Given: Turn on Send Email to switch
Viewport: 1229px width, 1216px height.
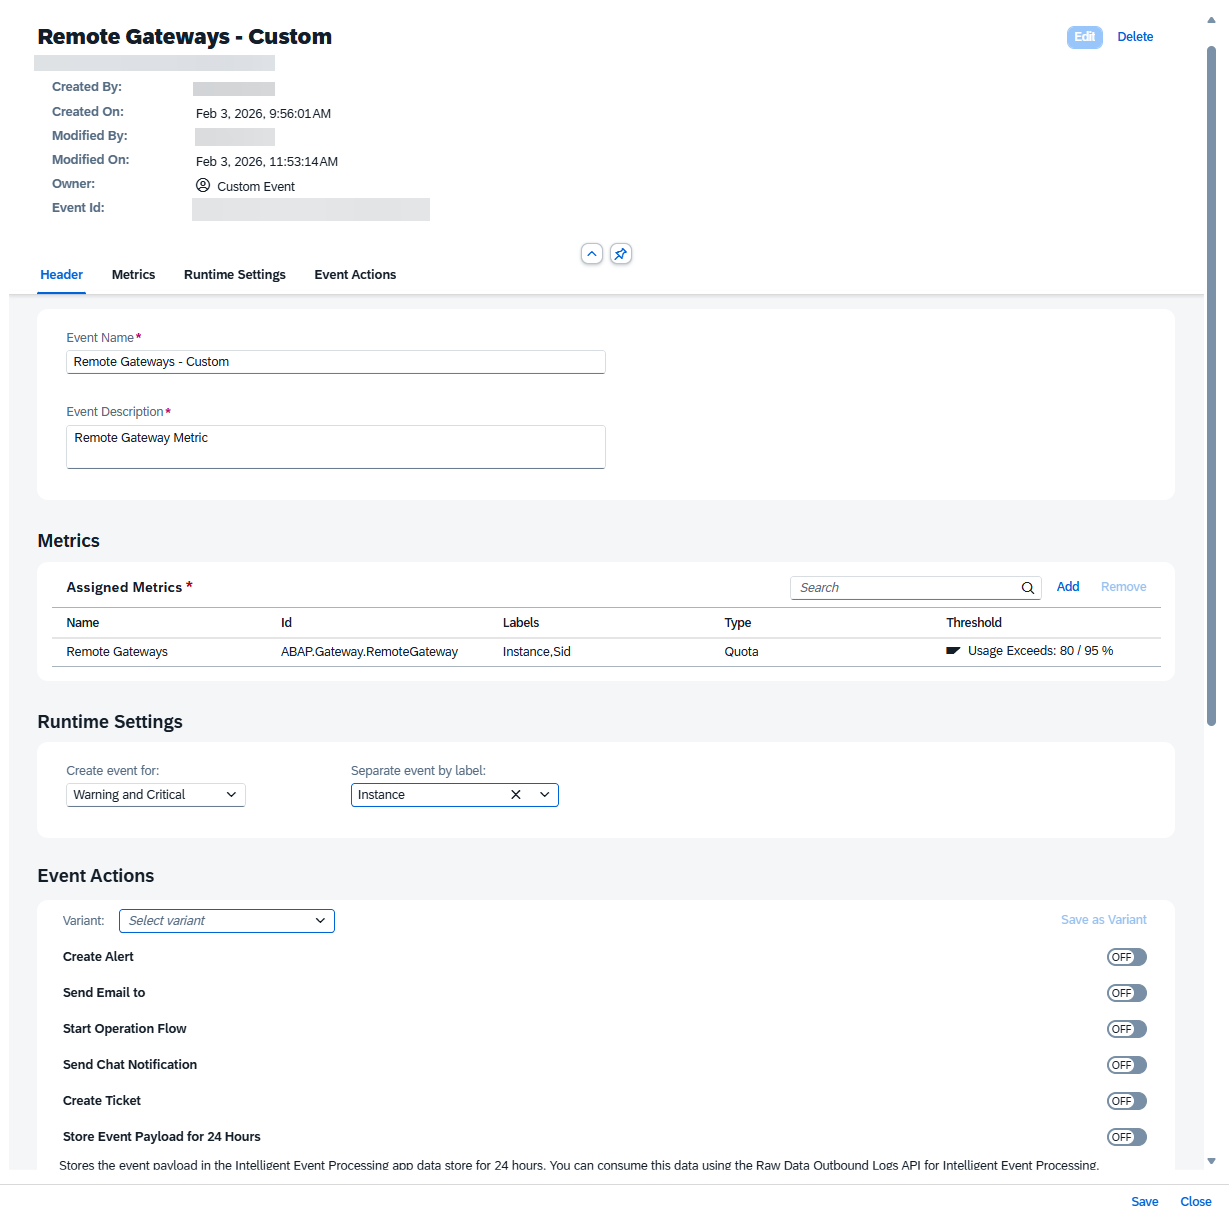Looking at the screenshot, I should tap(1126, 993).
